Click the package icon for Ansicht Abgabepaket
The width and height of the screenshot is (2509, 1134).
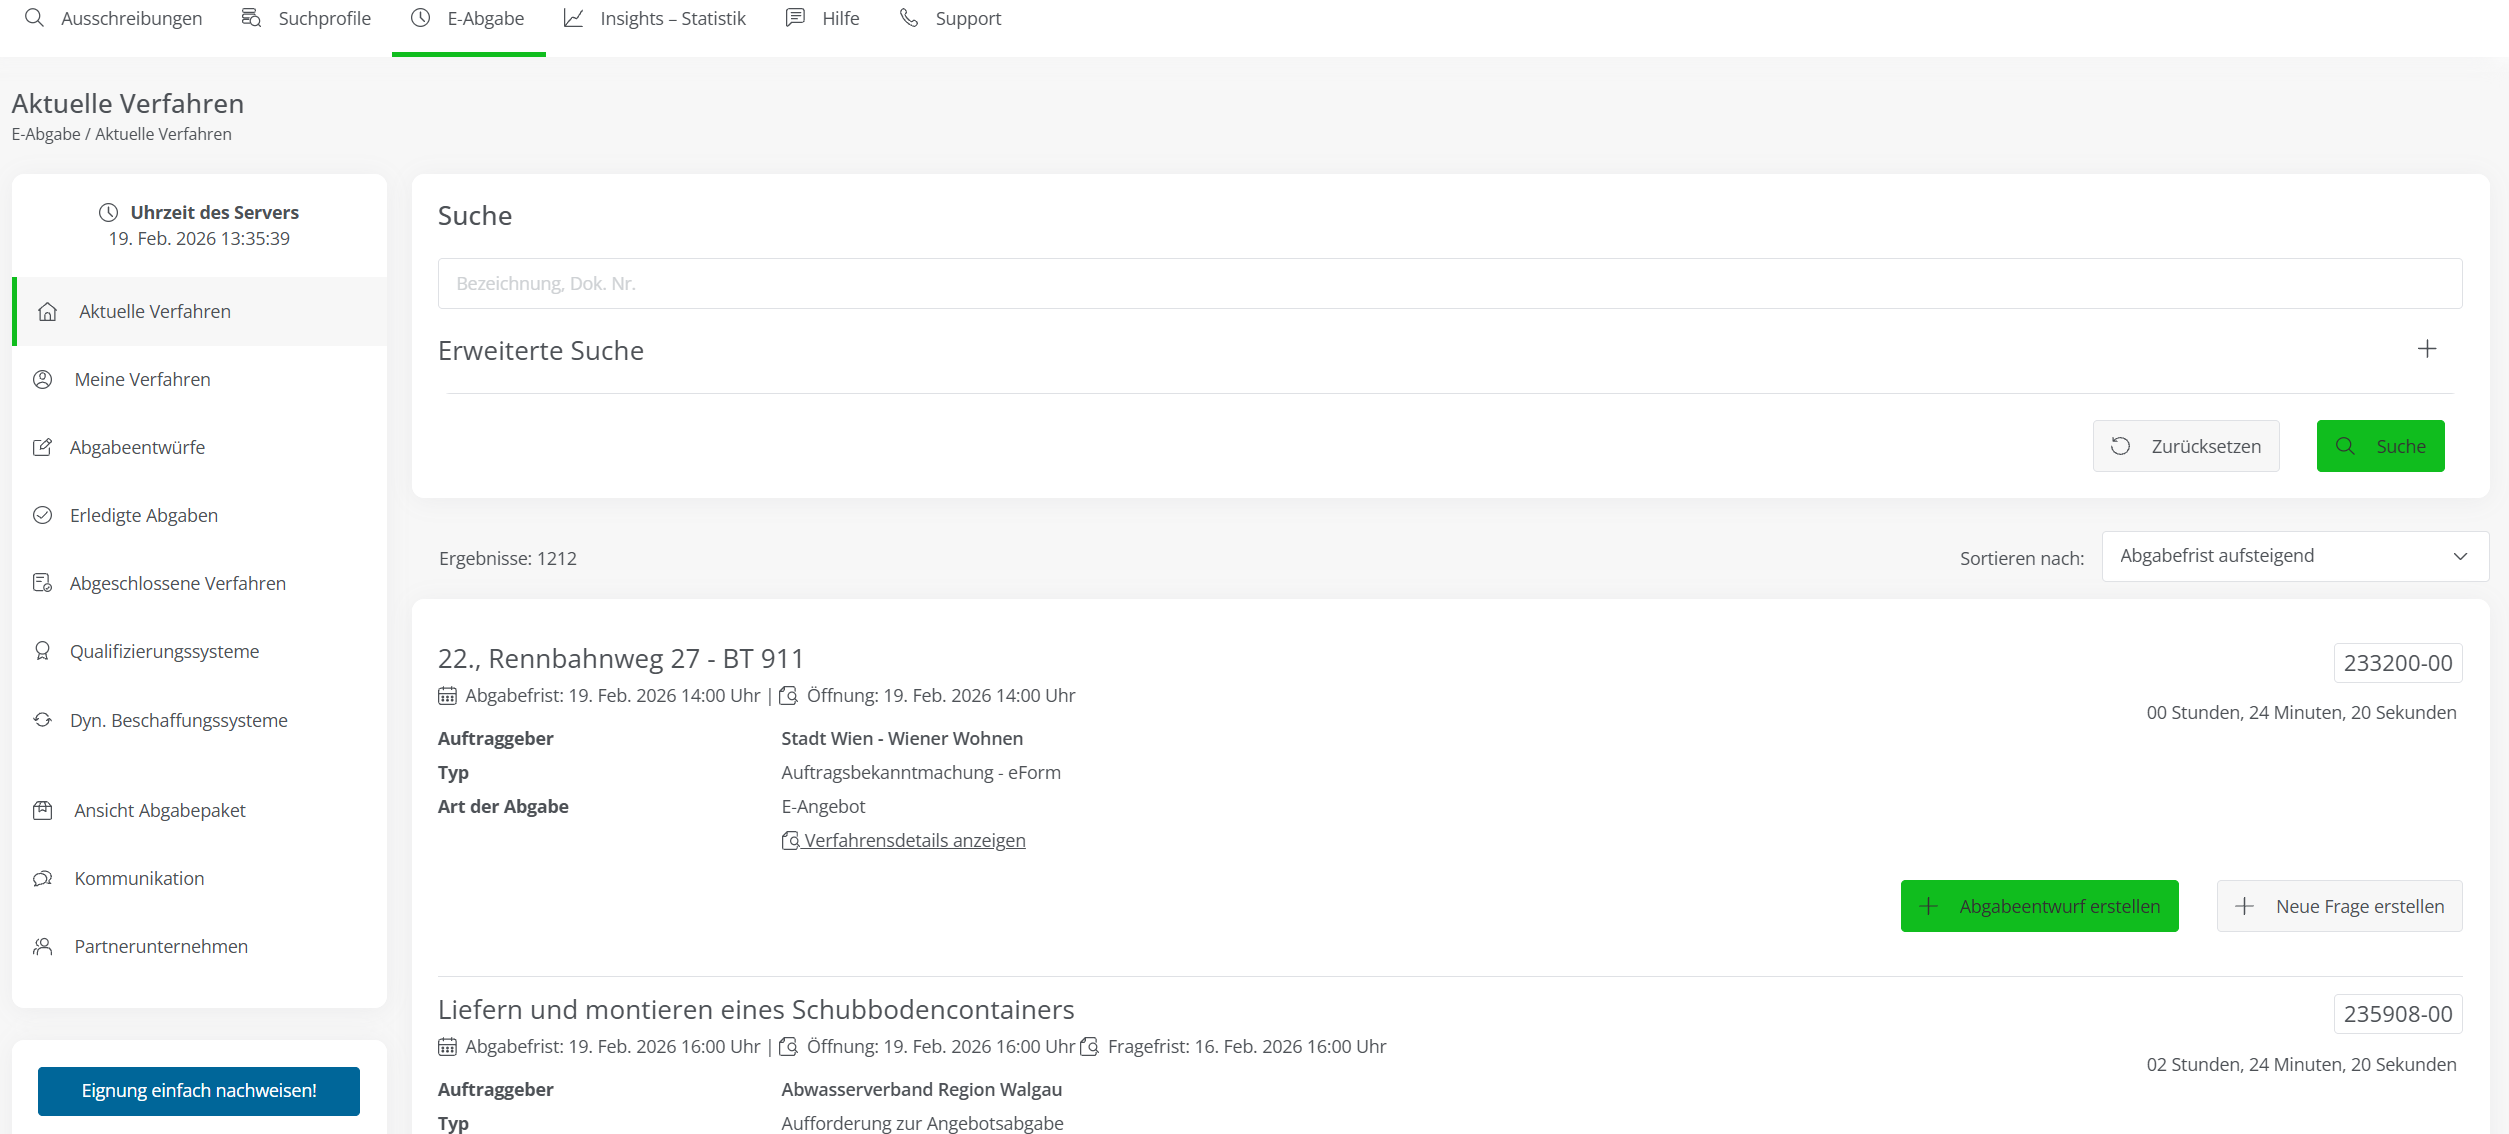pos(42,811)
